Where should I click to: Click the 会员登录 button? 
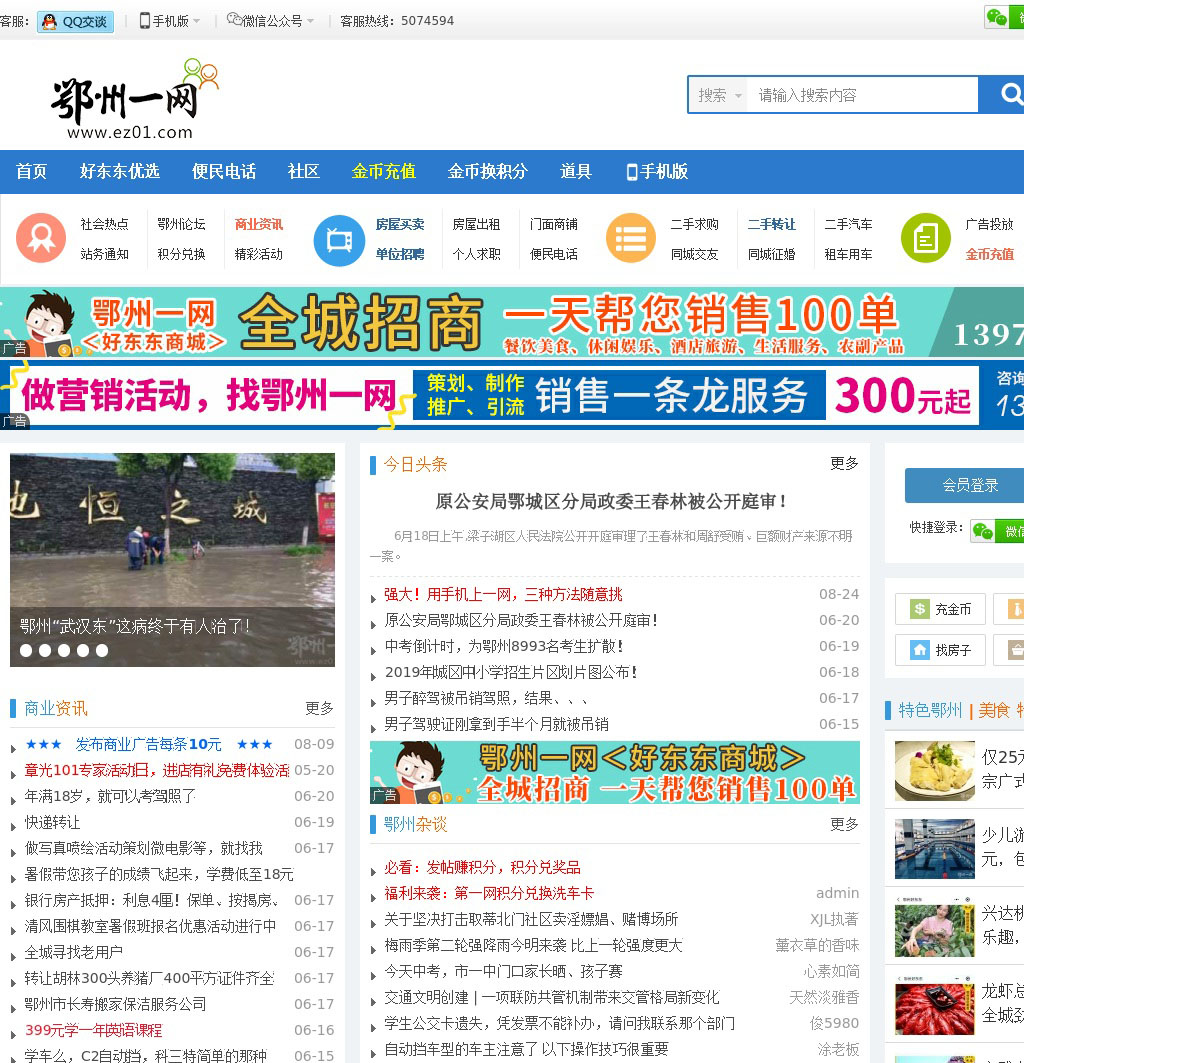[968, 485]
